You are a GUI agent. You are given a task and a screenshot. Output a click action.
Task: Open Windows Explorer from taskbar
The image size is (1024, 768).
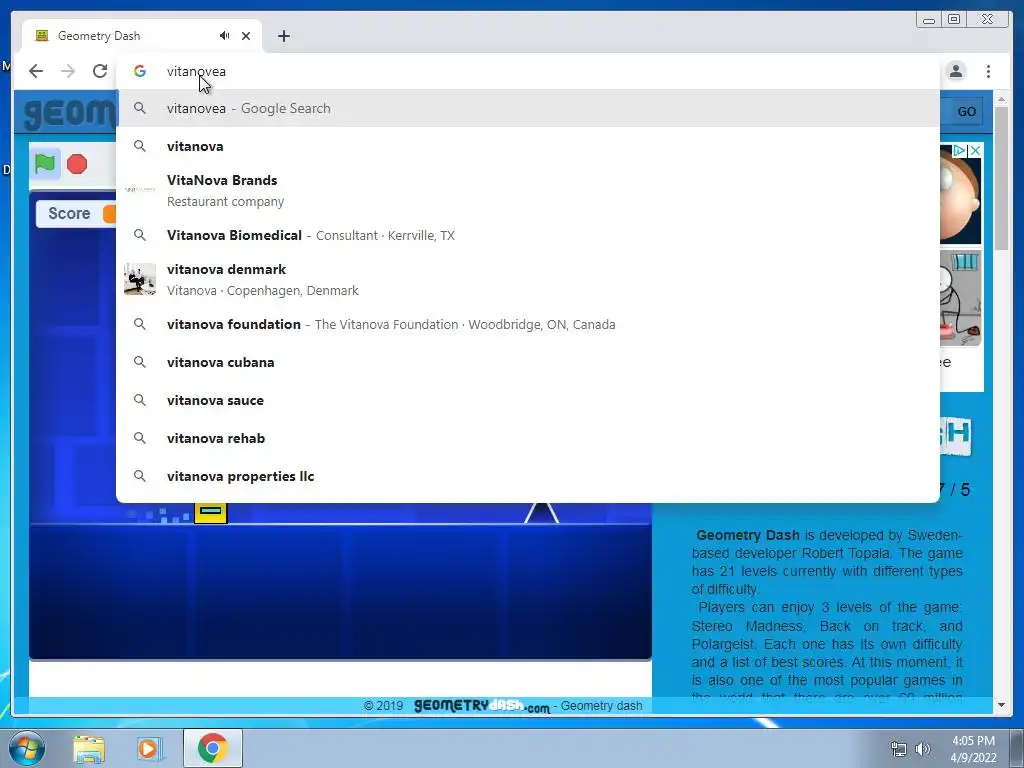coord(89,749)
